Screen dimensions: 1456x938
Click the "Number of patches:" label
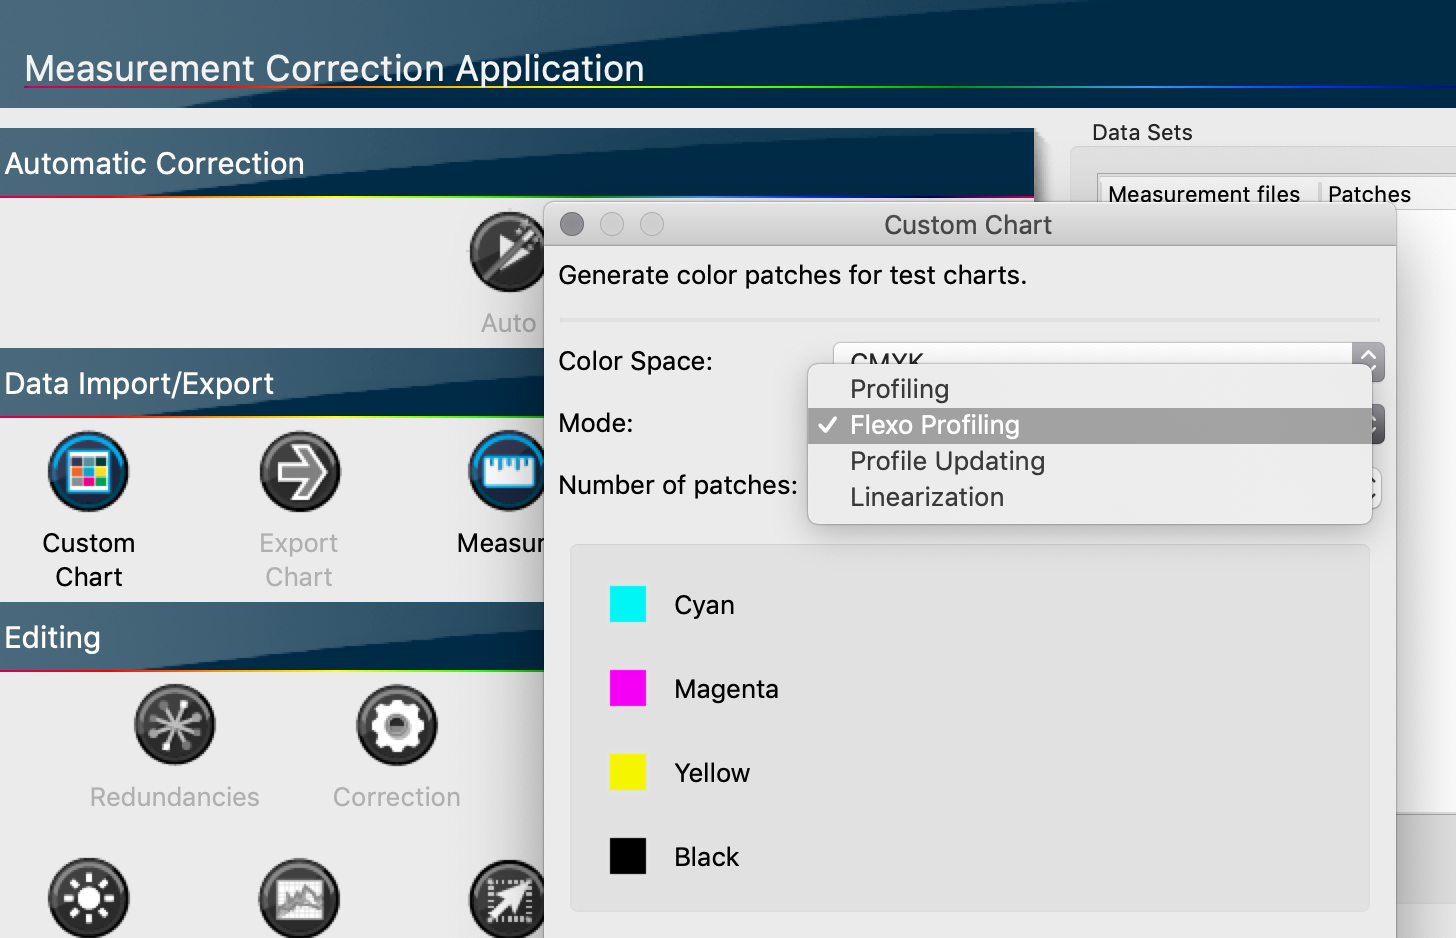coord(678,485)
